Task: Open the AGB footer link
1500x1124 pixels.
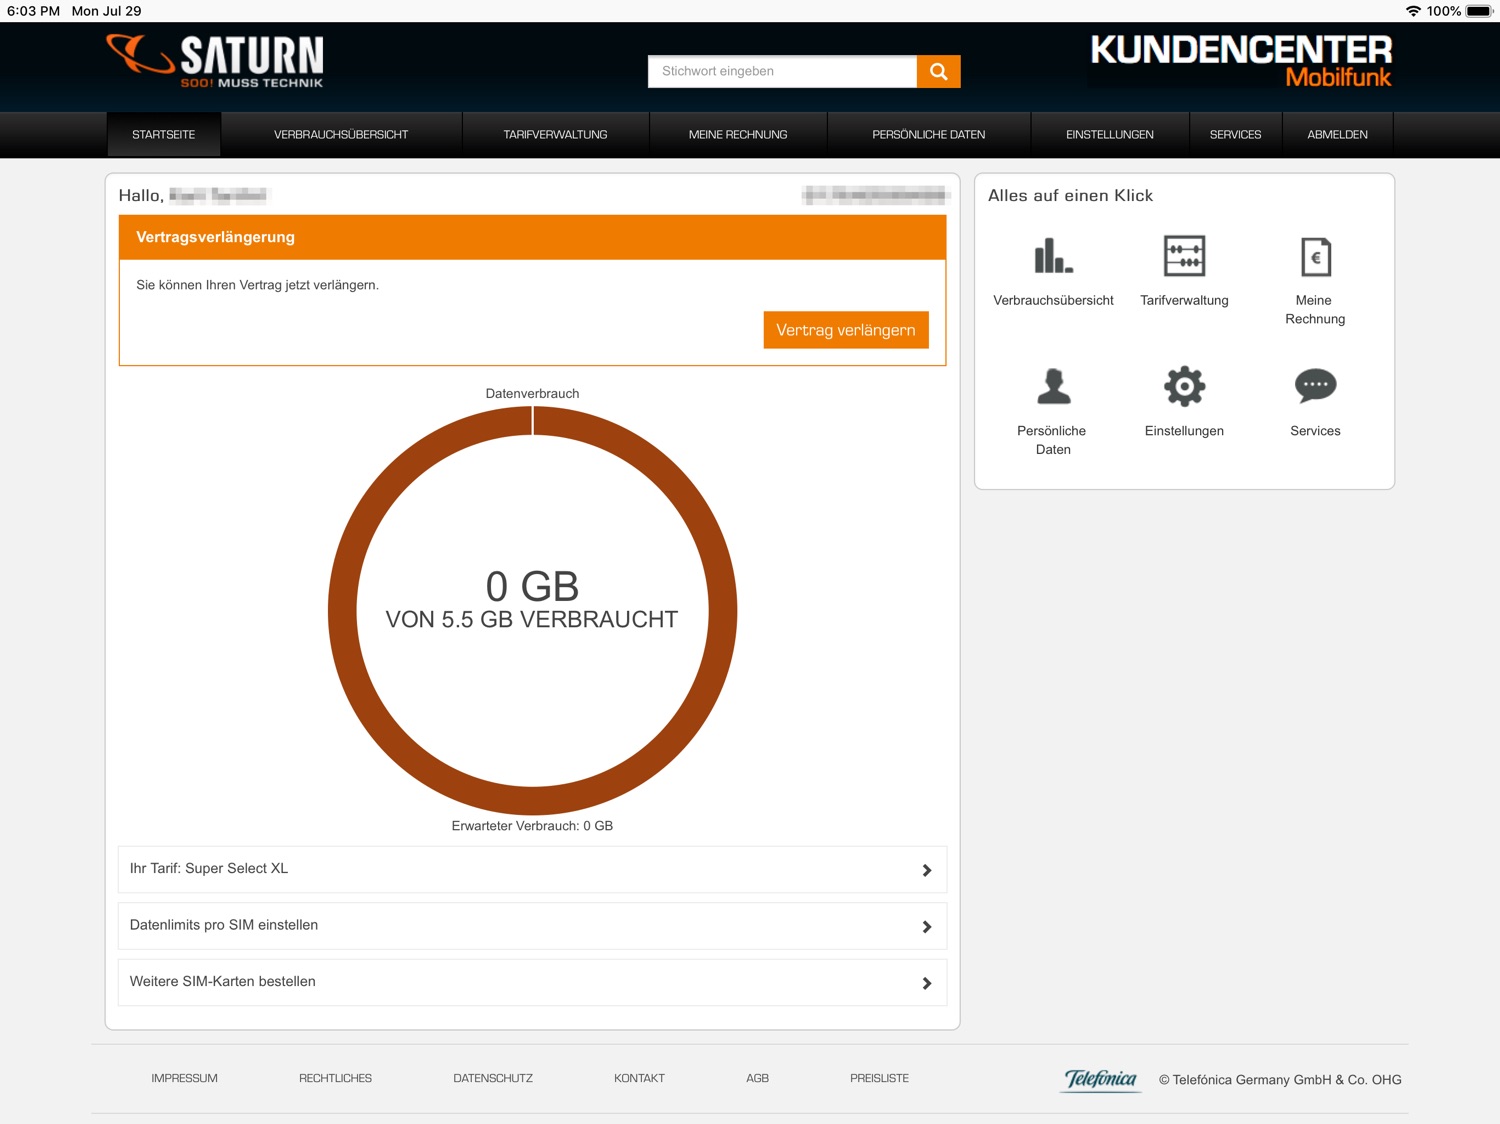Action: coord(757,1078)
